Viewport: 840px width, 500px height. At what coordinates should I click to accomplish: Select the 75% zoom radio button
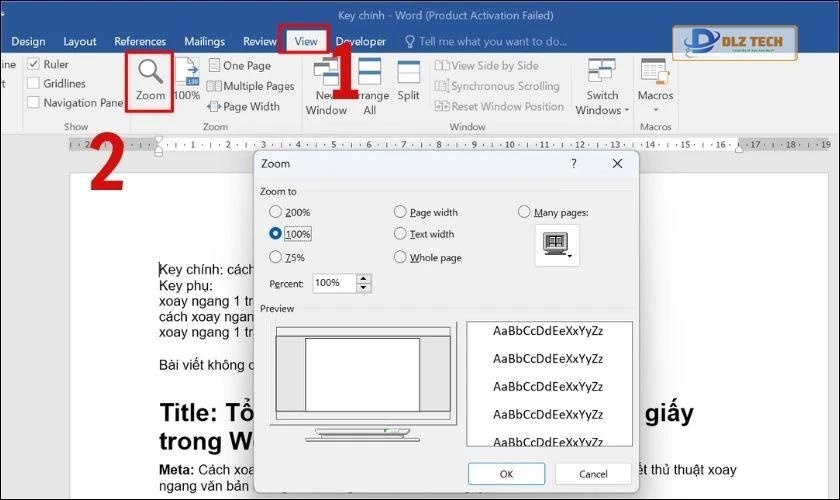click(x=275, y=257)
